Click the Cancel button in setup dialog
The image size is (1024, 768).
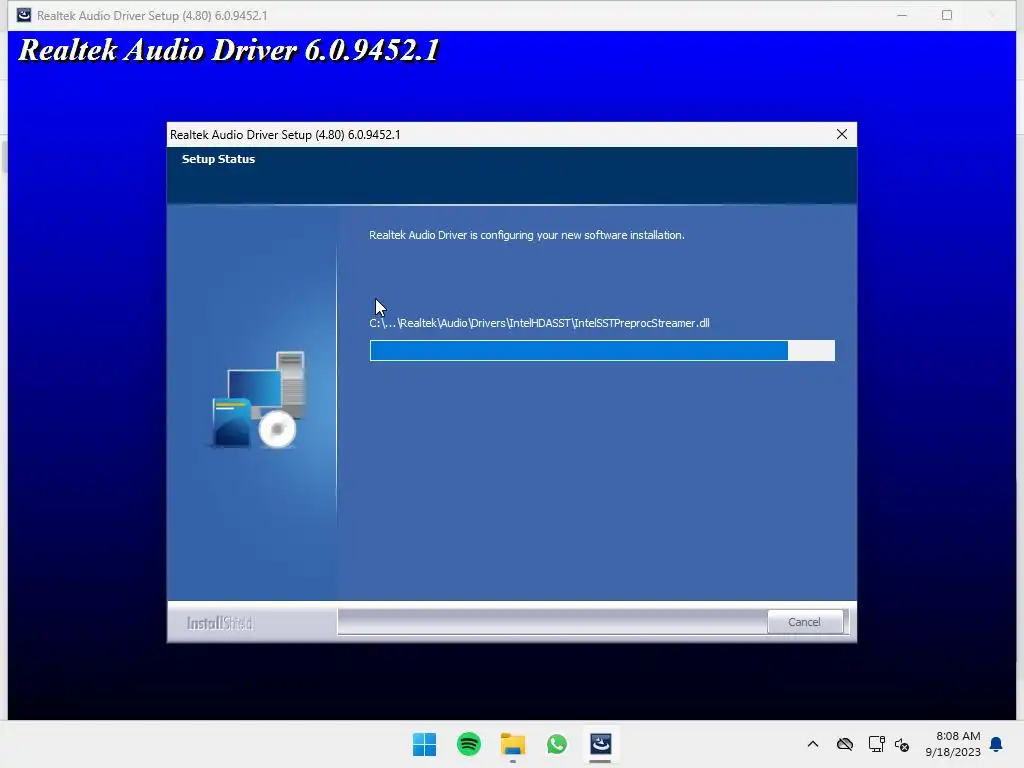pyautogui.click(x=805, y=622)
